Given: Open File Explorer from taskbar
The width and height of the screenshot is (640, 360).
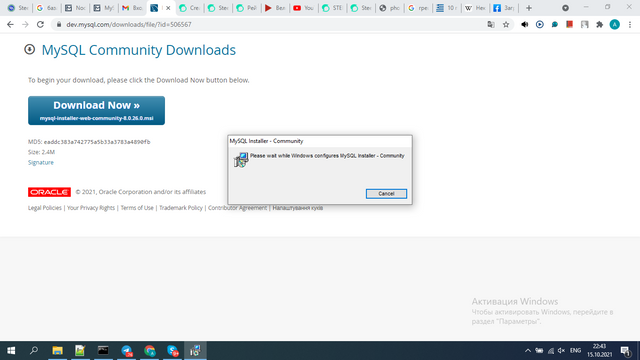Looking at the screenshot, I should click(57, 350).
